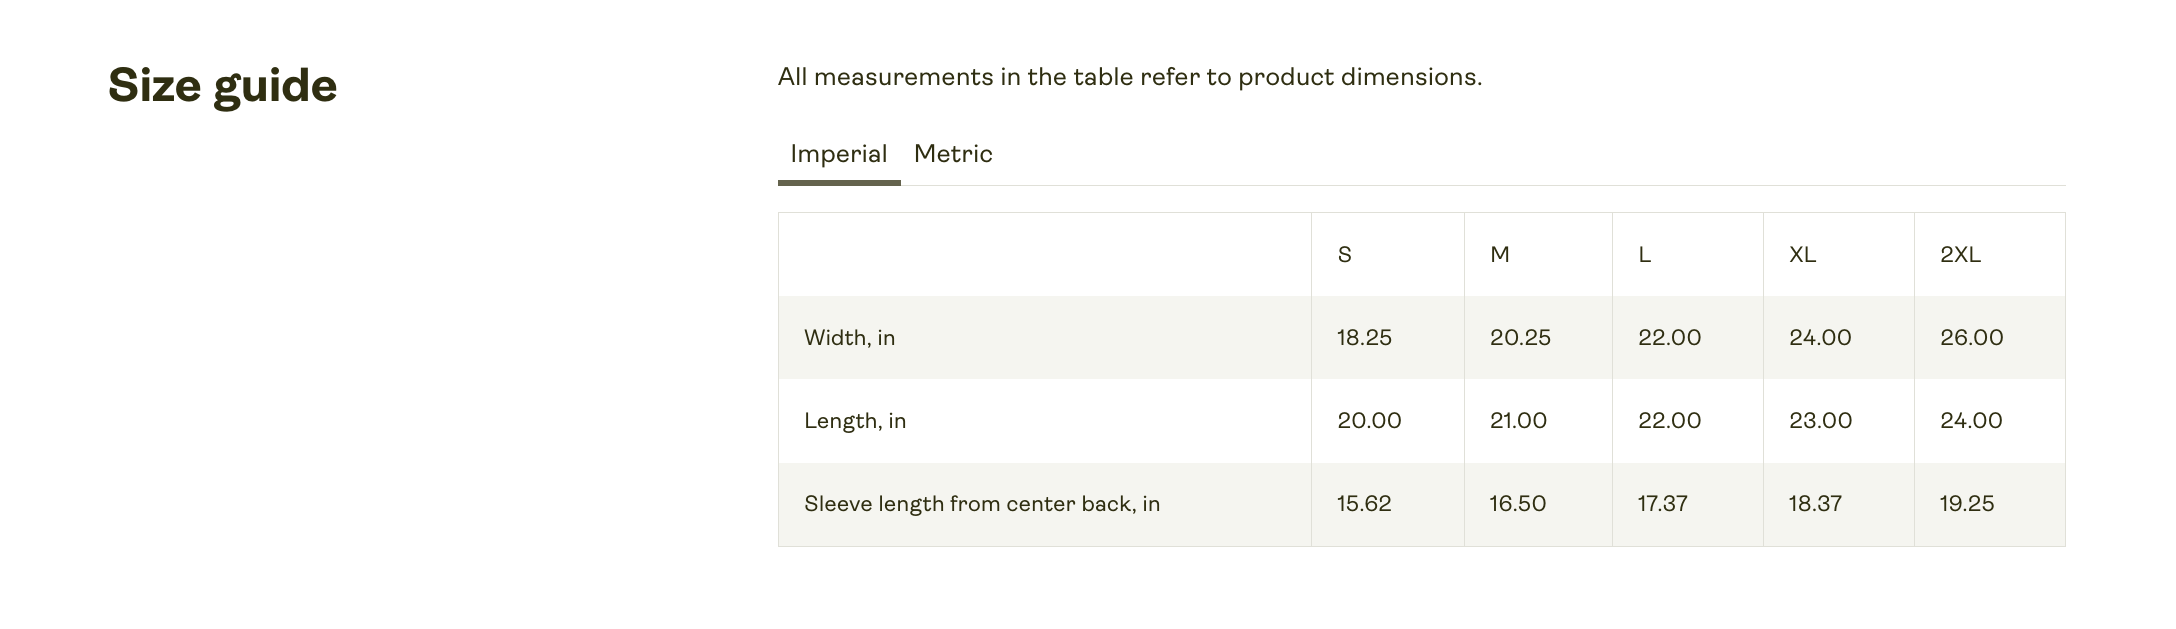The height and width of the screenshot is (629, 2176).
Task: Click Sleeve length from center back label
Action: tap(981, 504)
